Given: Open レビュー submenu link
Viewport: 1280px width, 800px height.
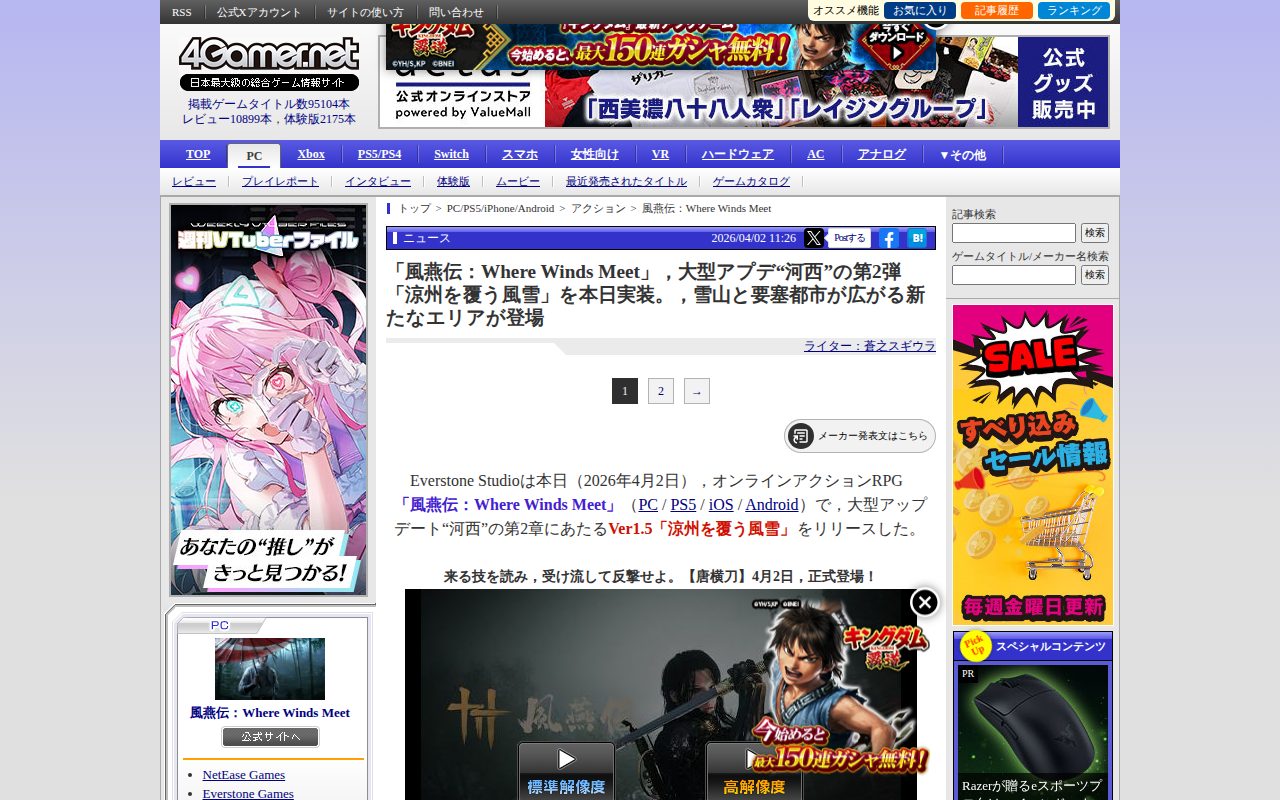Looking at the screenshot, I should click(194, 181).
